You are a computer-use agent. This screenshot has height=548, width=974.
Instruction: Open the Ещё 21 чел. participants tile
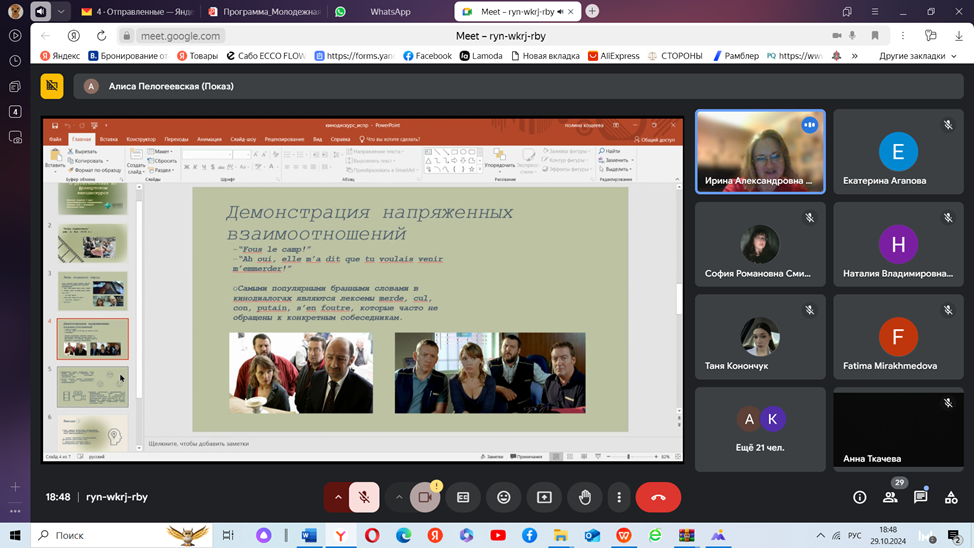coord(760,429)
